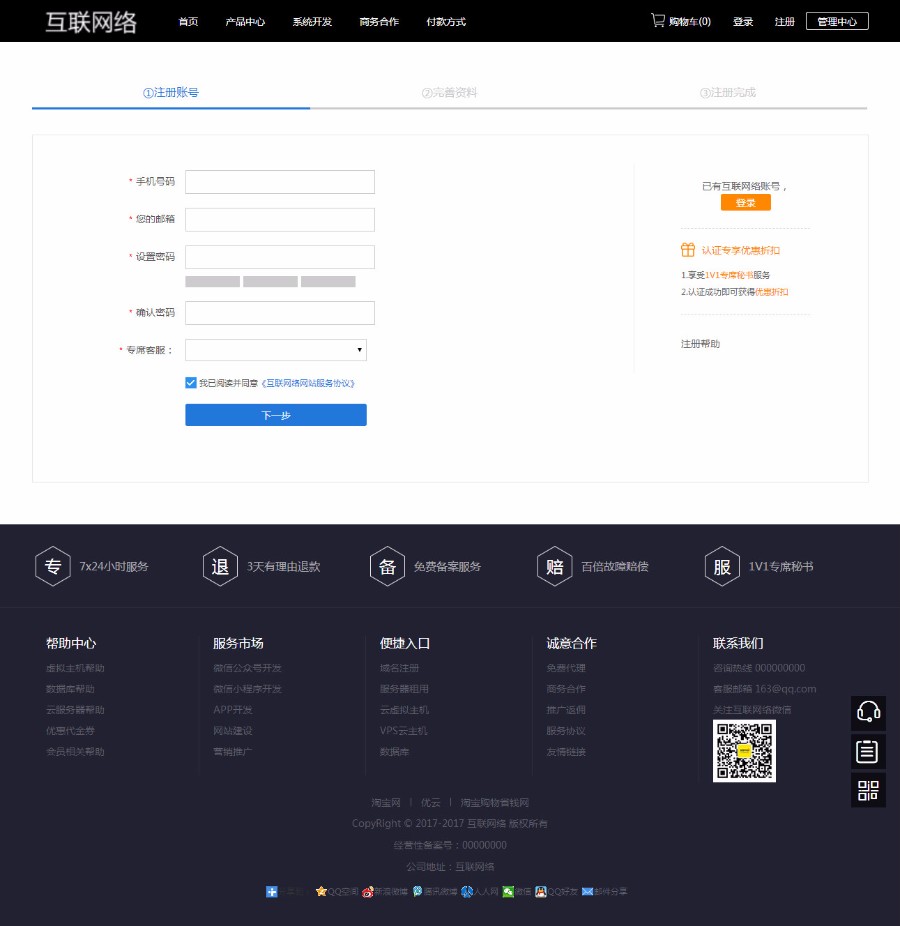Uncheck the website service agreement checkbox
Image resolution: width=900 pixels, height=926 pixels.
pyautogui.click(x=190, y=382)
